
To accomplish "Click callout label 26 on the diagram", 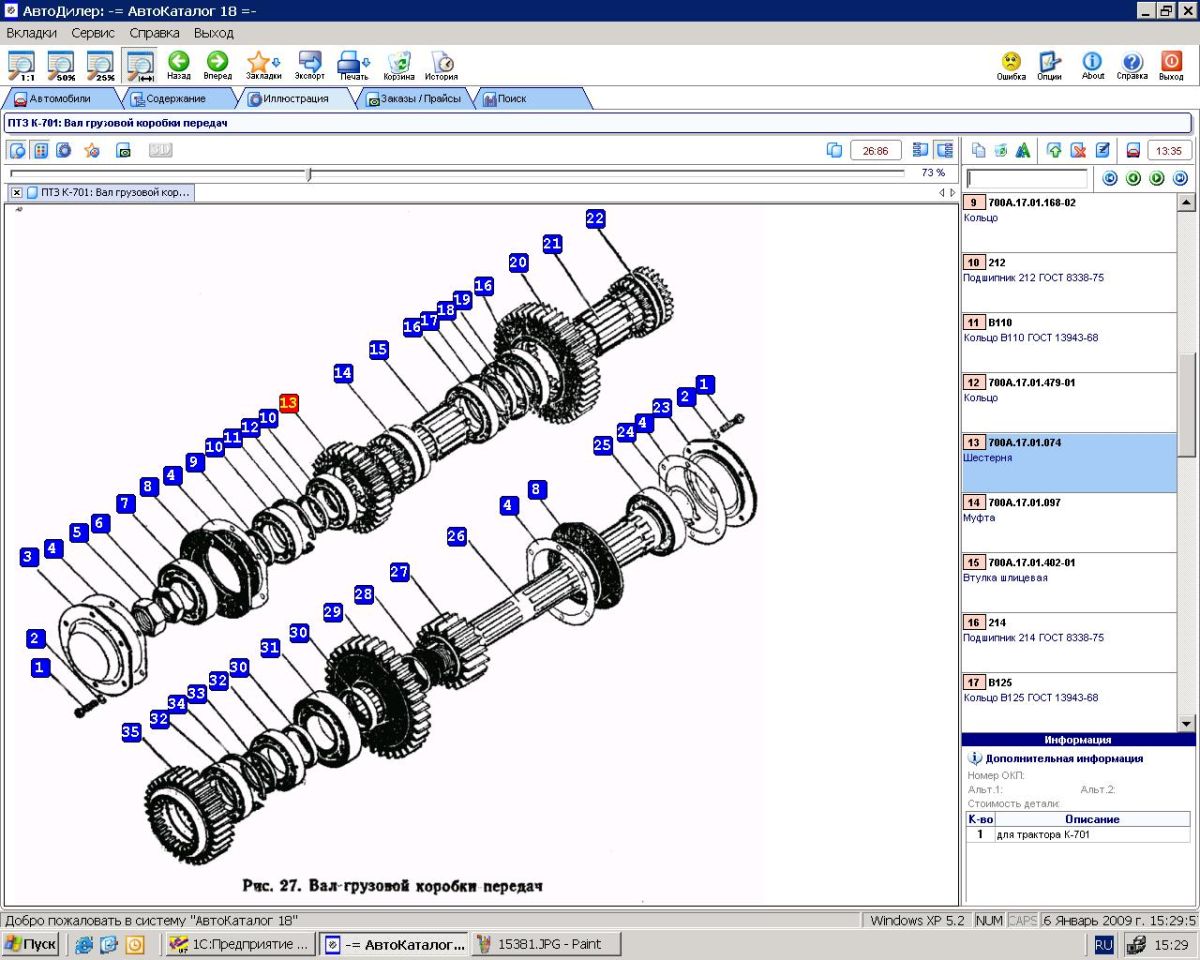I will tap(457, 537).
